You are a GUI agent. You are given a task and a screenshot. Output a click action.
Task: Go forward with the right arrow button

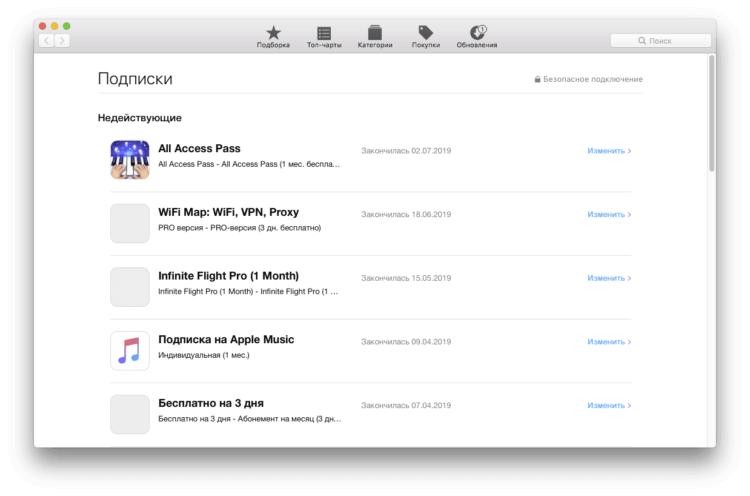62,41
